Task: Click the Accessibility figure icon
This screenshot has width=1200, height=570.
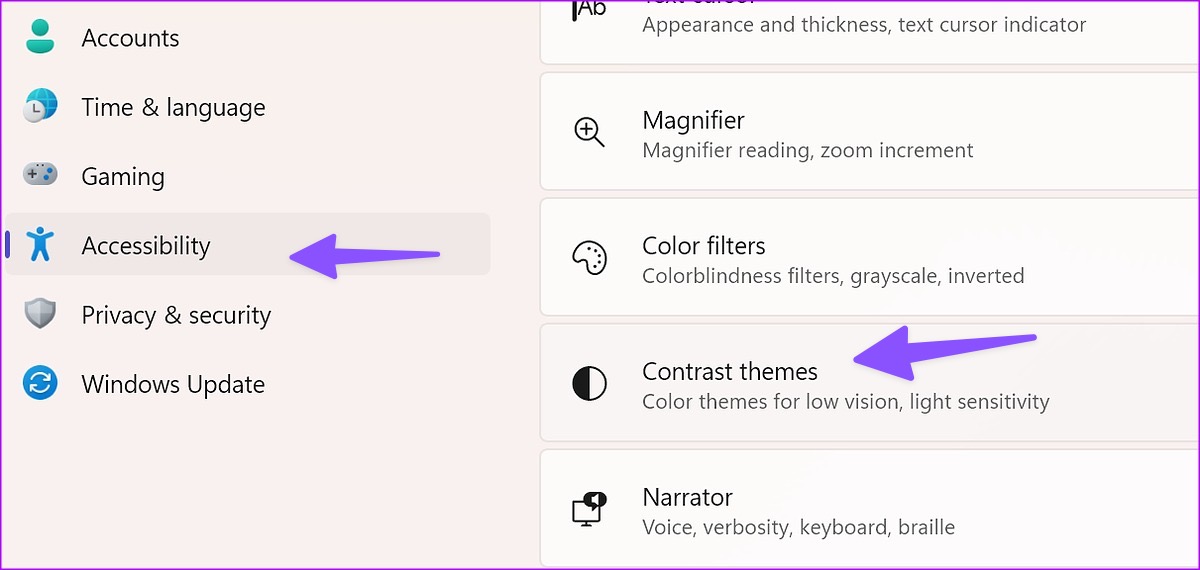Action: [40, 244]
